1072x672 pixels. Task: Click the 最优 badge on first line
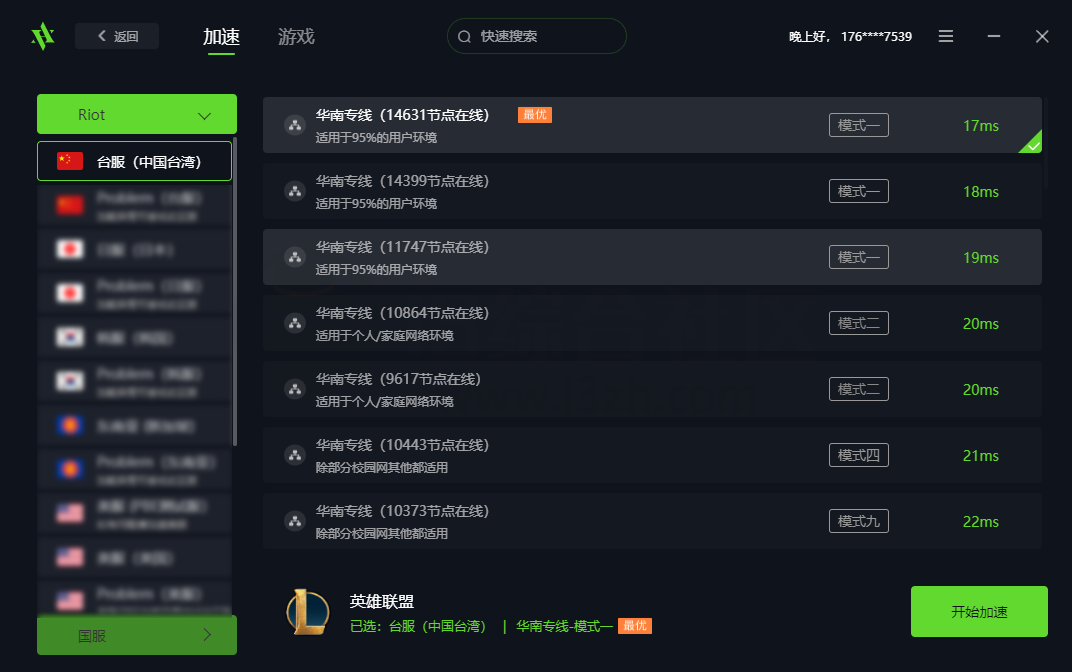535,115
